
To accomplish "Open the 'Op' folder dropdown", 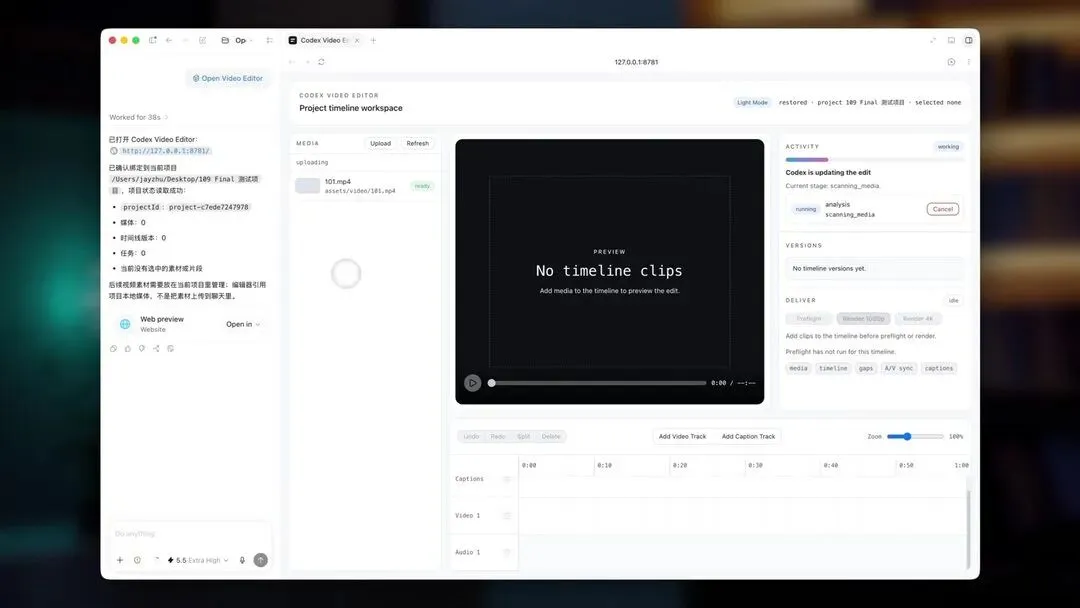I will (x=237, y=40).
